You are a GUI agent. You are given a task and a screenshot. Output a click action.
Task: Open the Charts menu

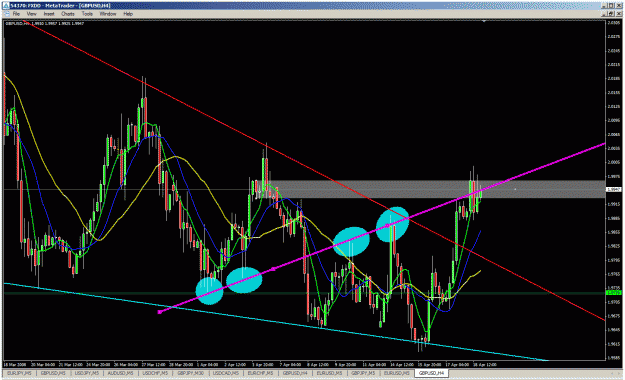pos(68,14)
